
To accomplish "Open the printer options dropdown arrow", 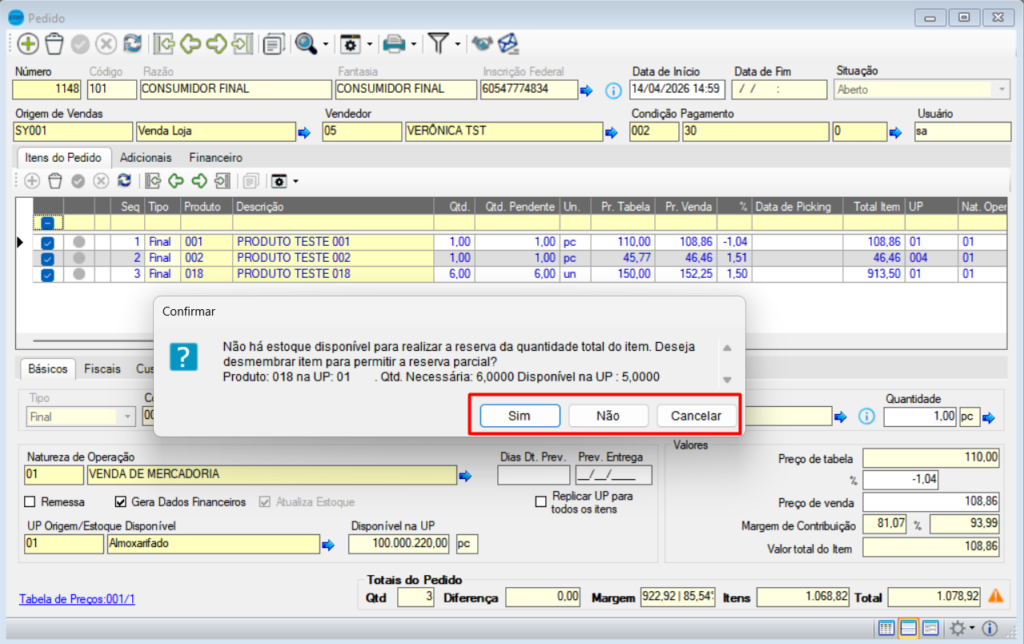I will click(413, 43).
